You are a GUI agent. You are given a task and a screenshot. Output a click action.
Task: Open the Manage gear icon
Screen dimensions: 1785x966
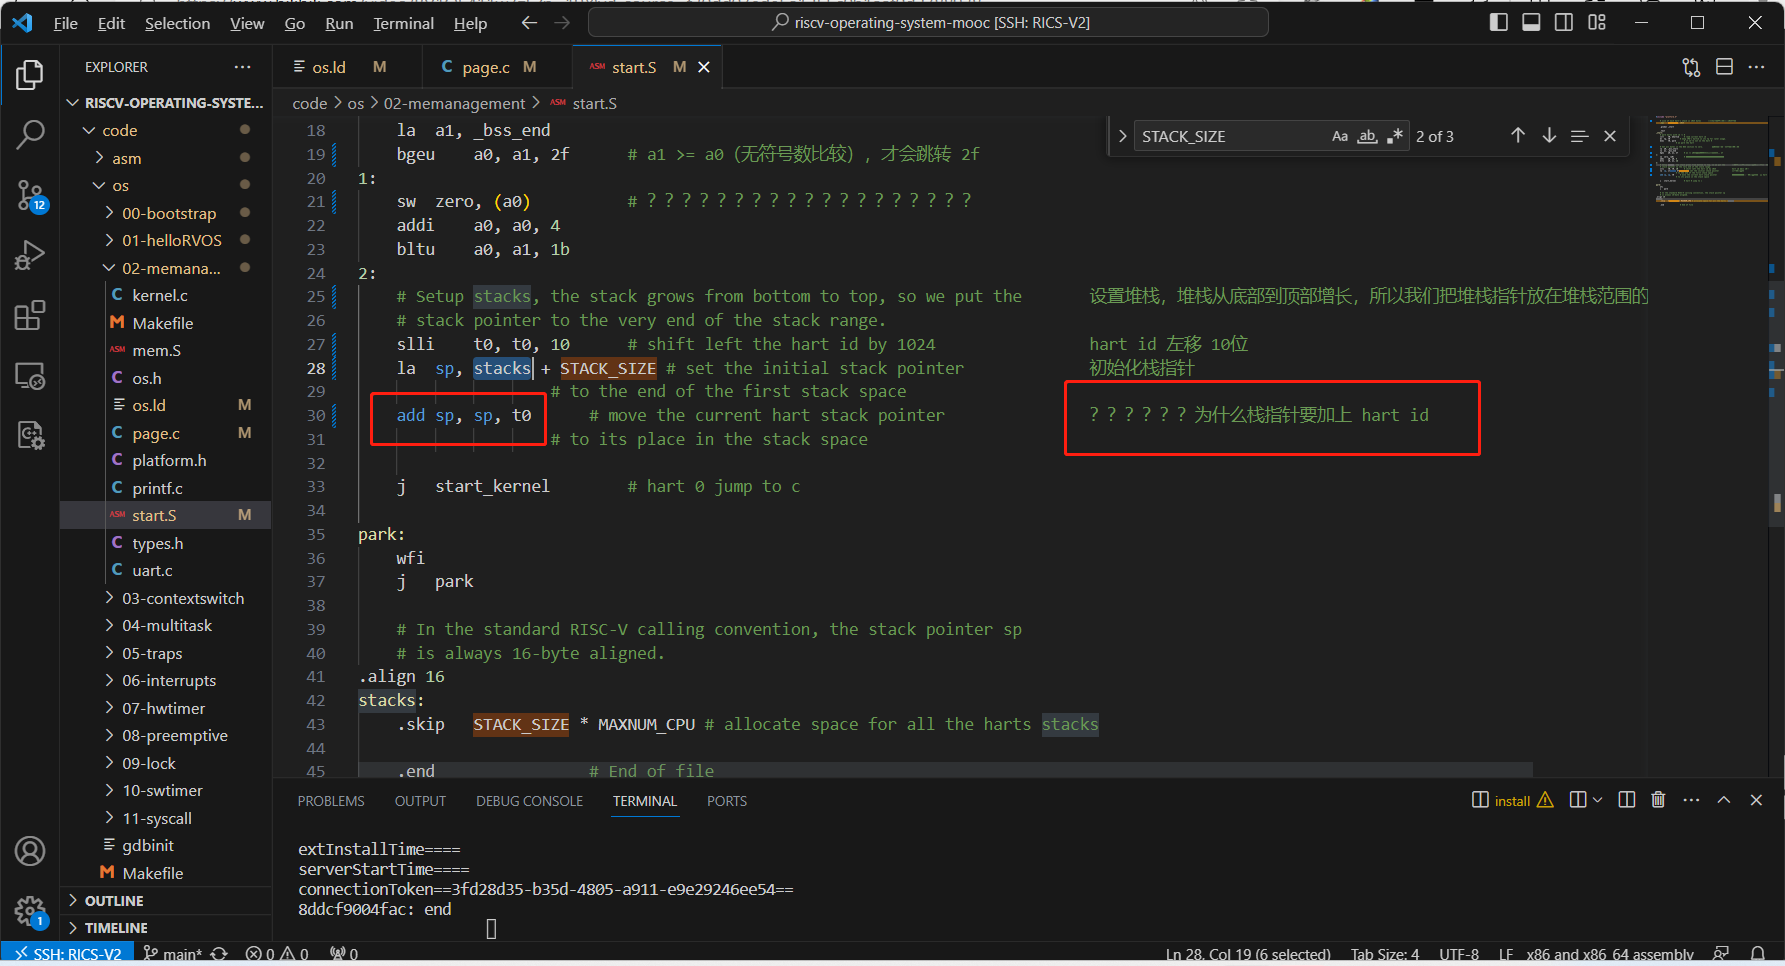pos(30,911)
